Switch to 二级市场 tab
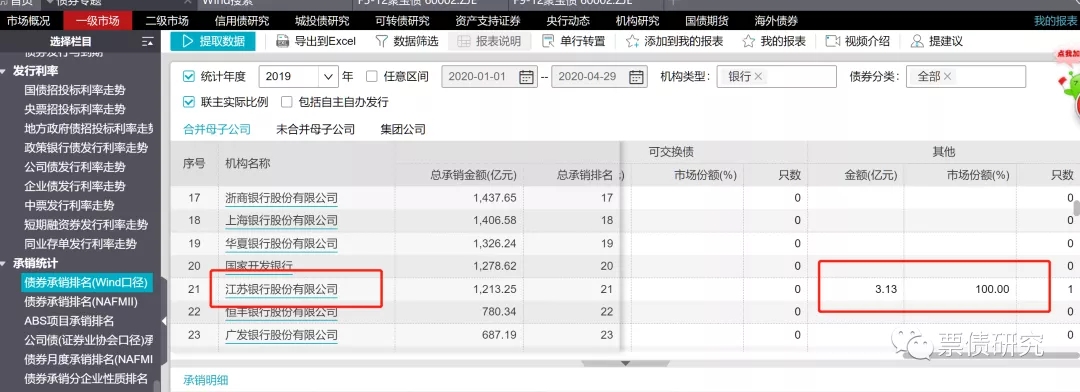Image resolution: width=1080 pixels, height=392 pixels. pos(167,21)
